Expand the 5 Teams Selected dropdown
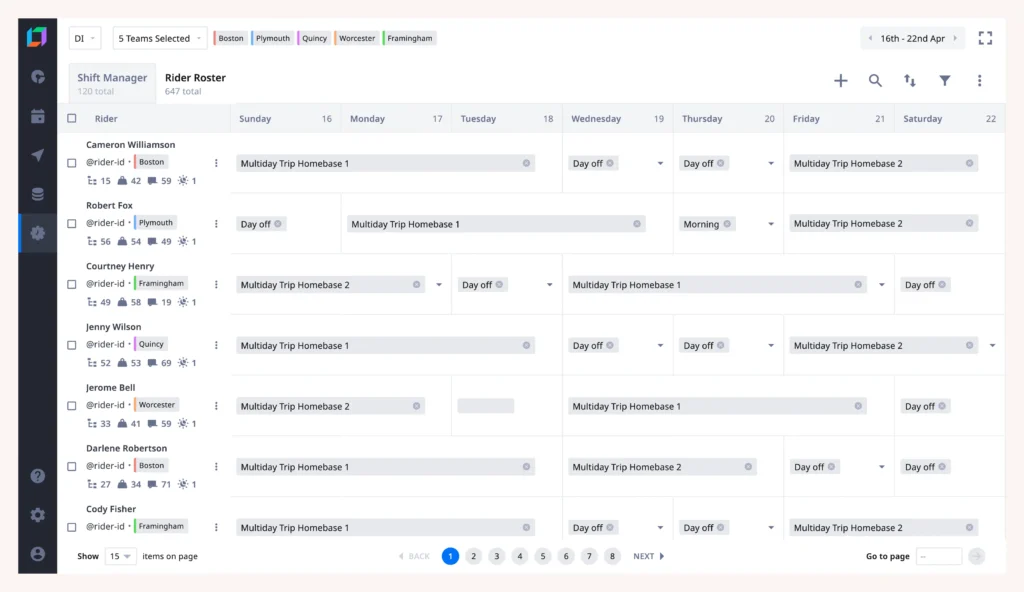Screen dimensions: 1024x592 [160, 38]
